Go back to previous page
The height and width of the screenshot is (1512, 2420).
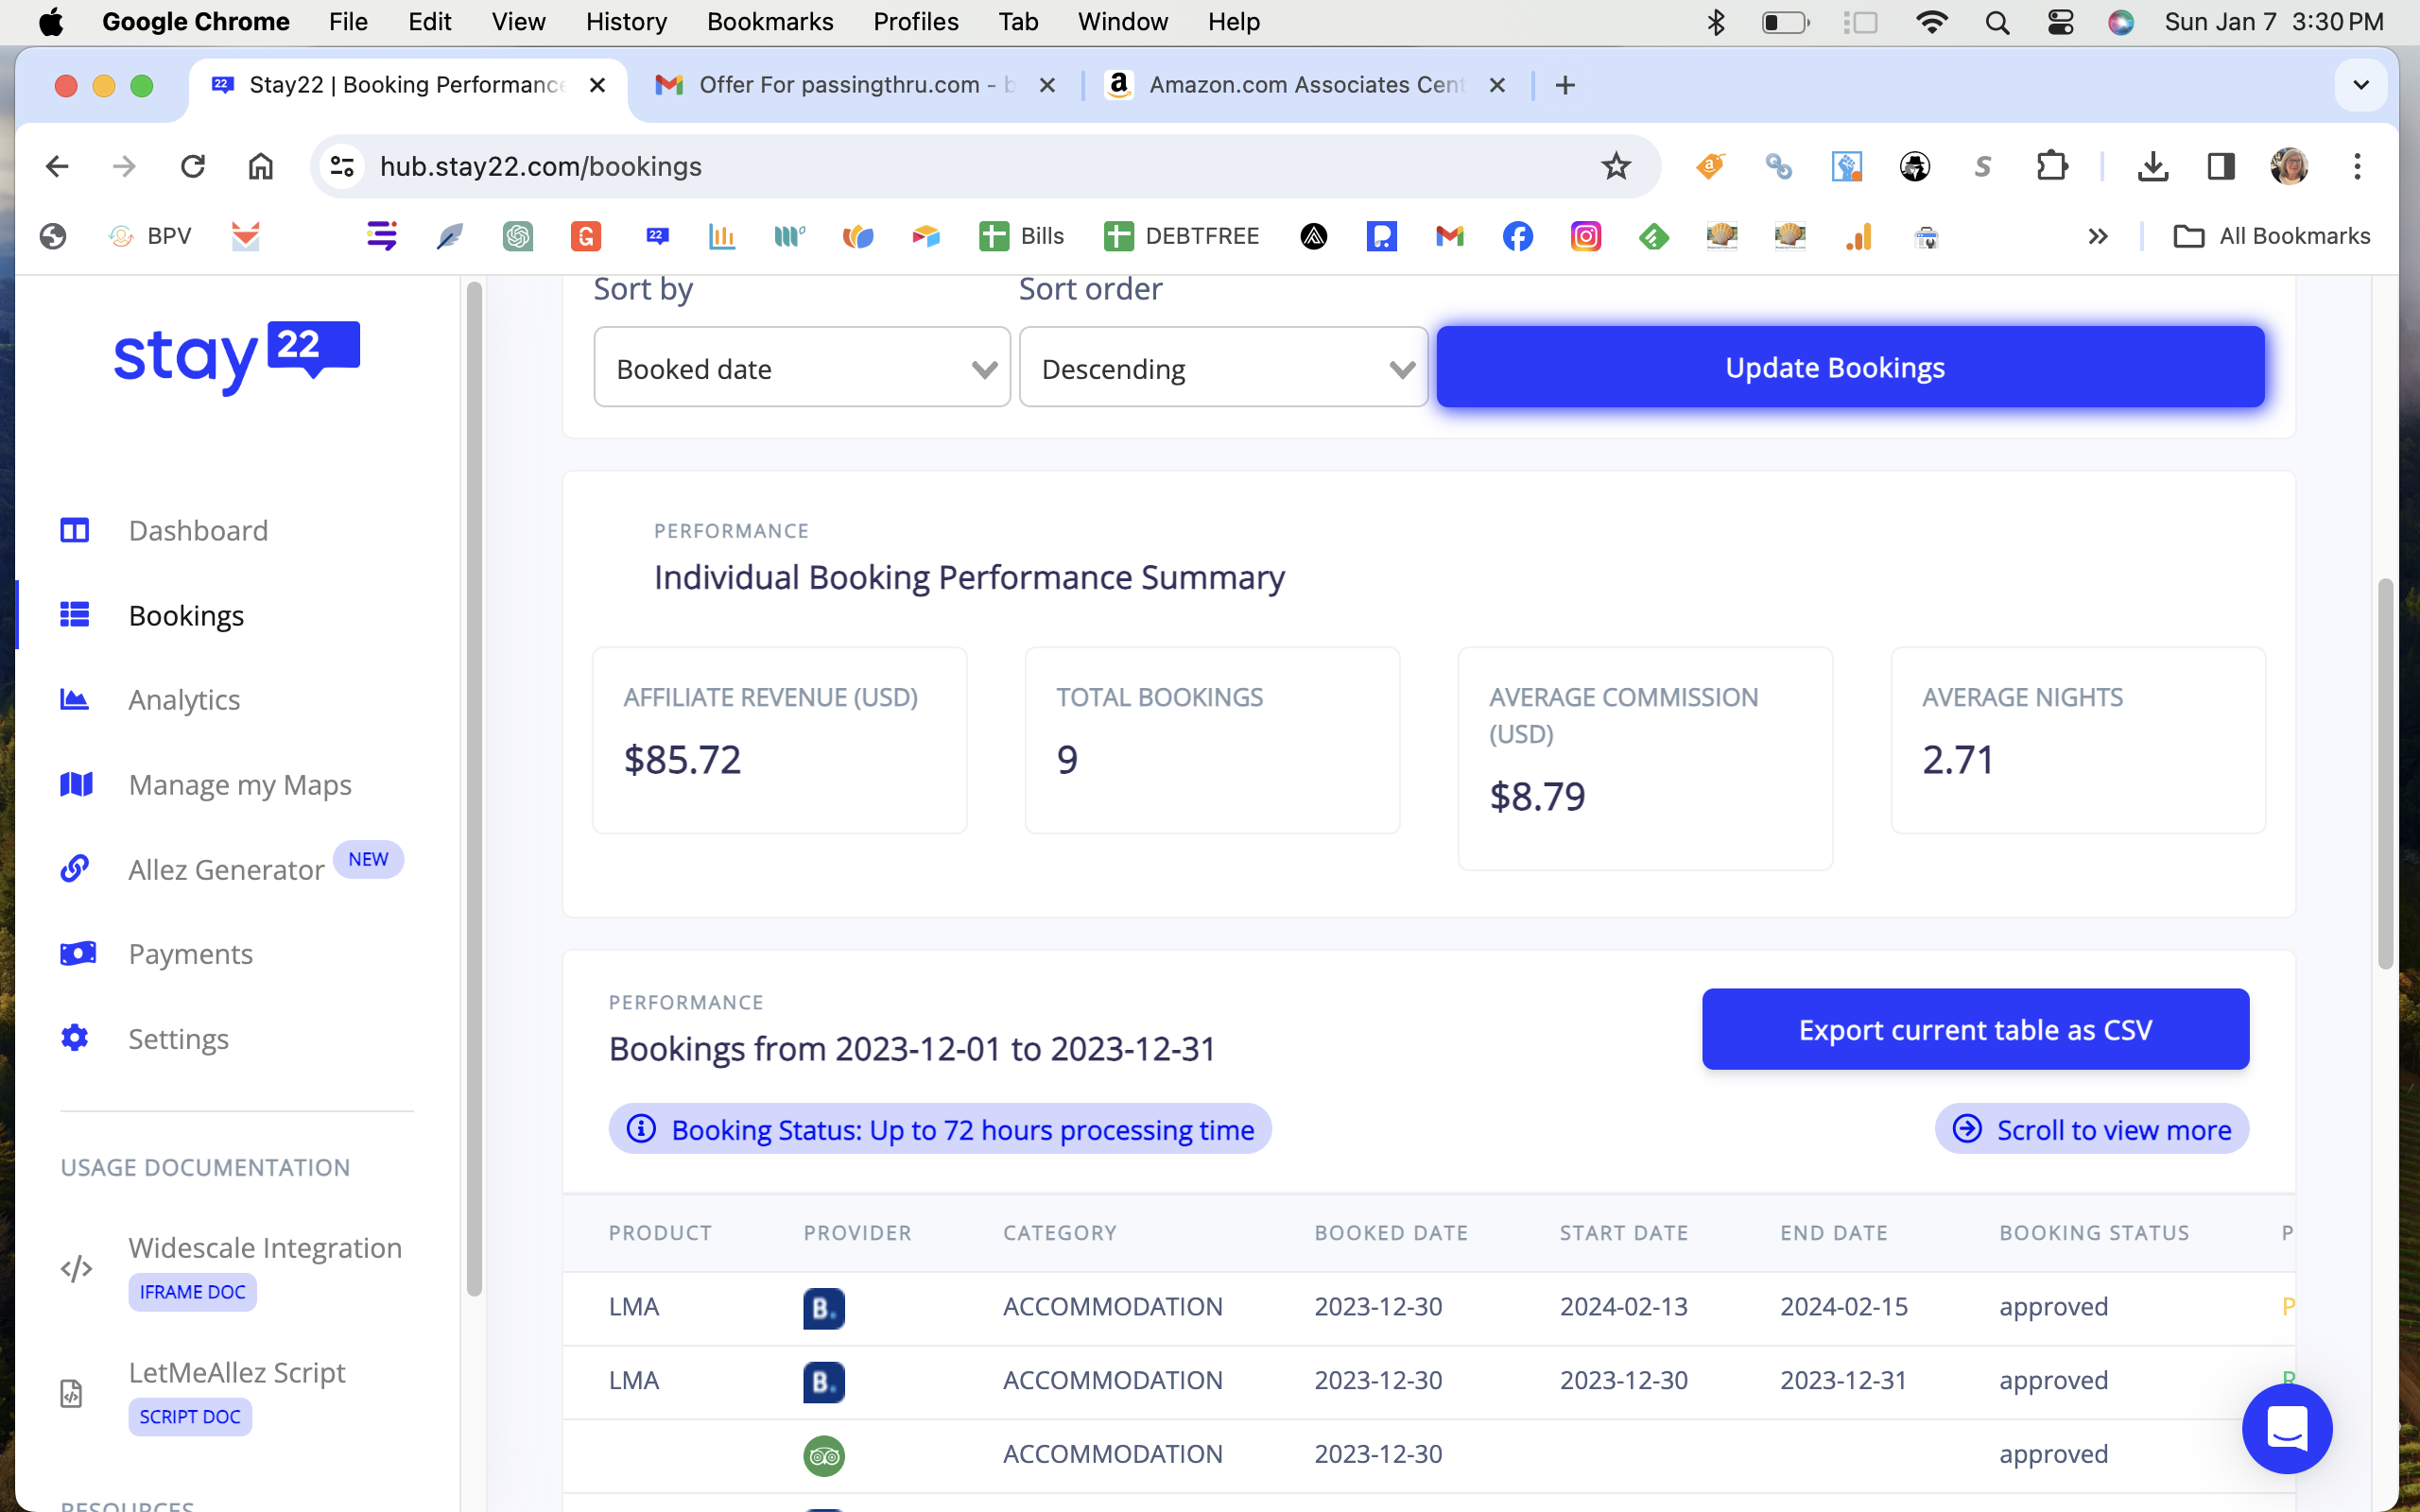(x=57, y=166)
